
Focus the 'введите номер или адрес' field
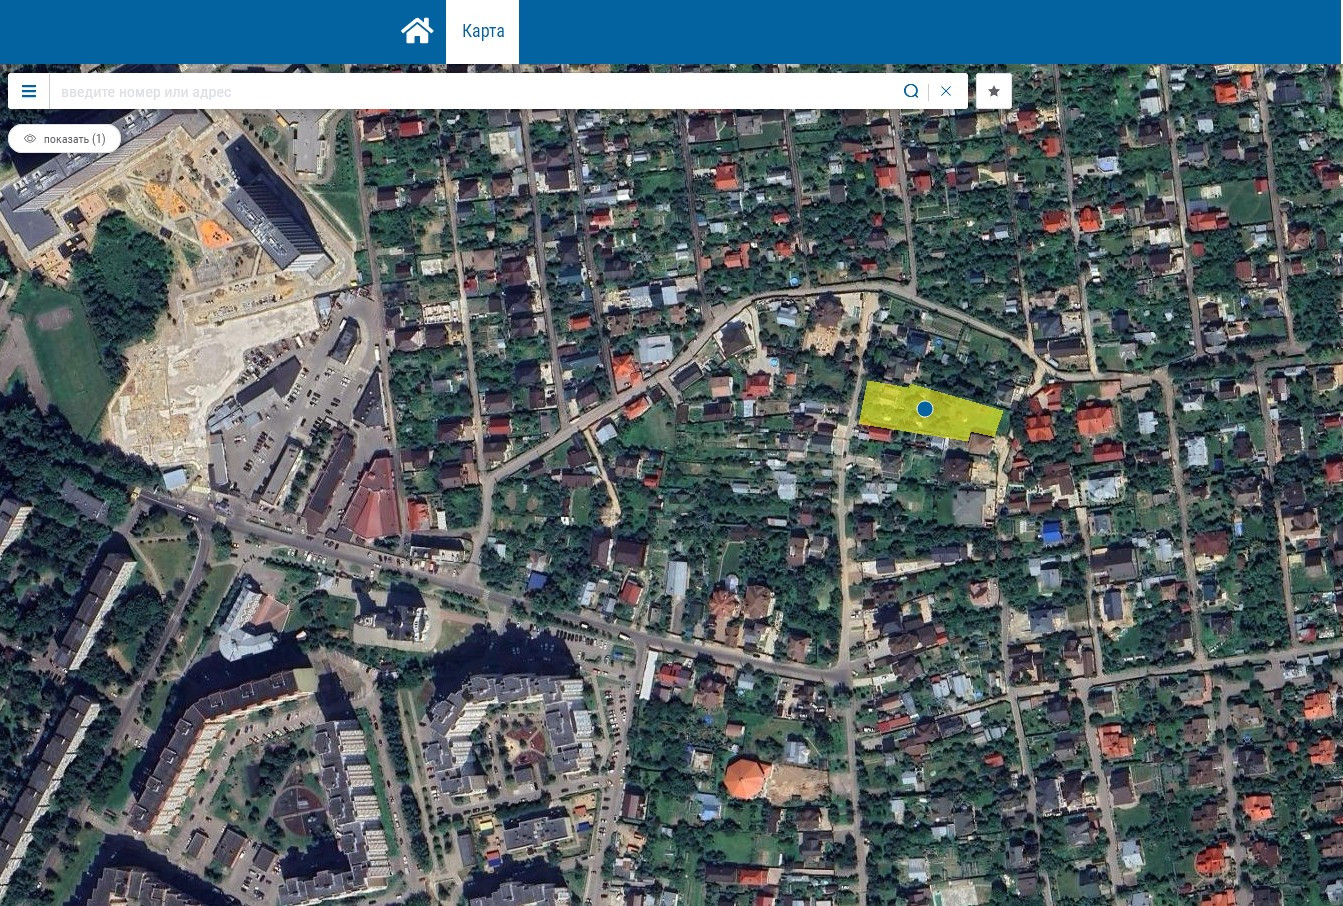(472, 91)
